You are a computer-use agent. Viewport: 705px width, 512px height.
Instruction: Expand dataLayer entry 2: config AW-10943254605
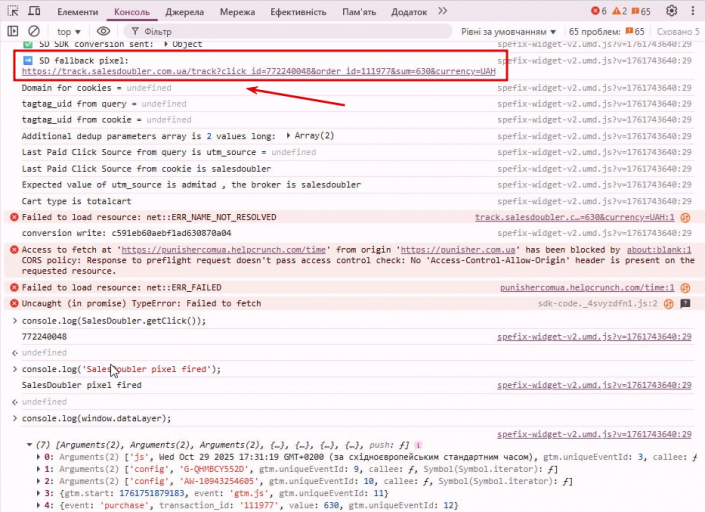38,481
